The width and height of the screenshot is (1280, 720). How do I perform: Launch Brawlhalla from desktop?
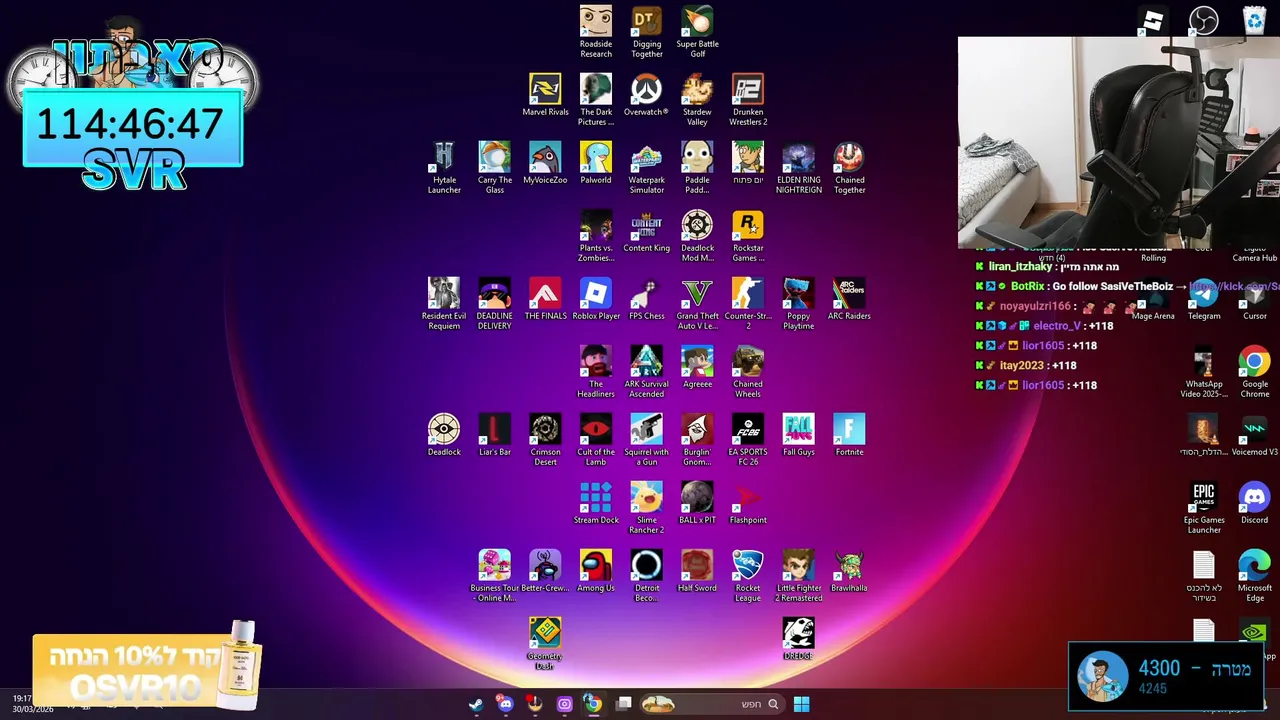click(849, 571)
